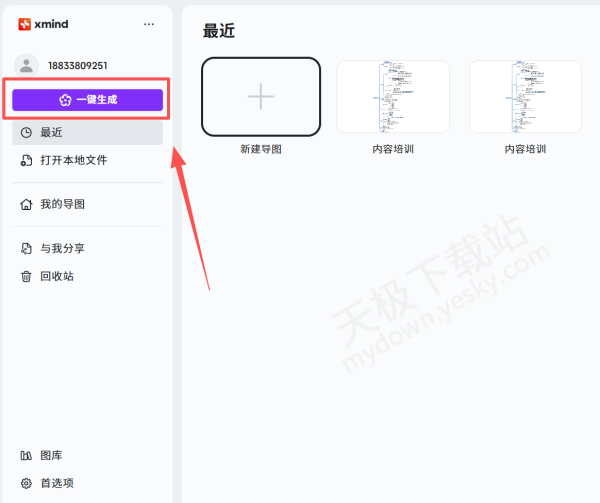Open the second 内容培训 thumbnail
The width and height of the screenshot is (600, 503).
pyautogui.click(x=526, y=96)
